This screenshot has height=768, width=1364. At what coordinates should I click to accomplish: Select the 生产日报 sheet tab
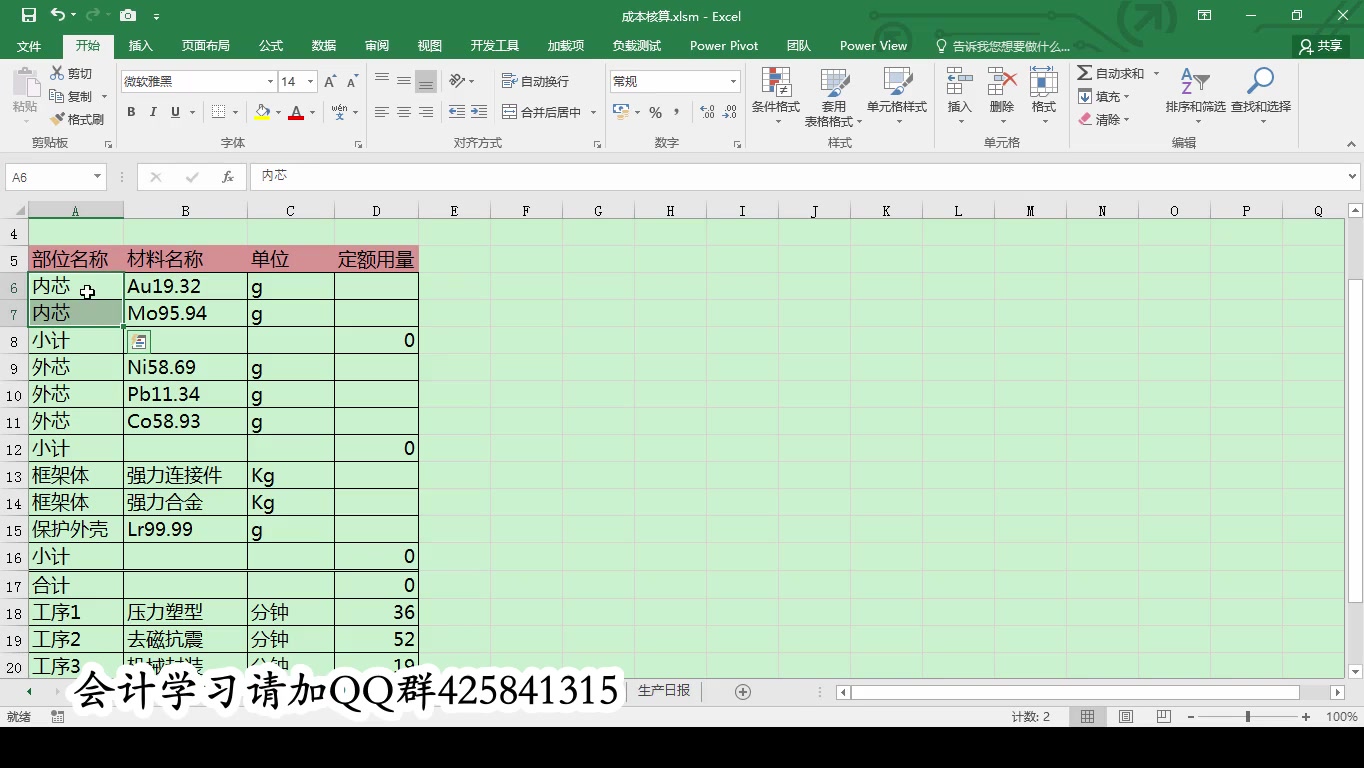(x=664, y=691)
